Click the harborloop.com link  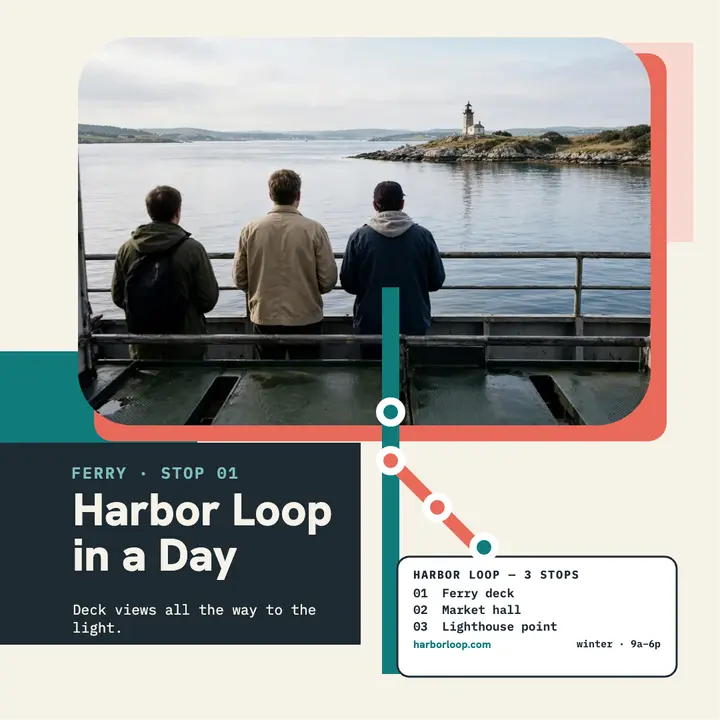[452, 644]
